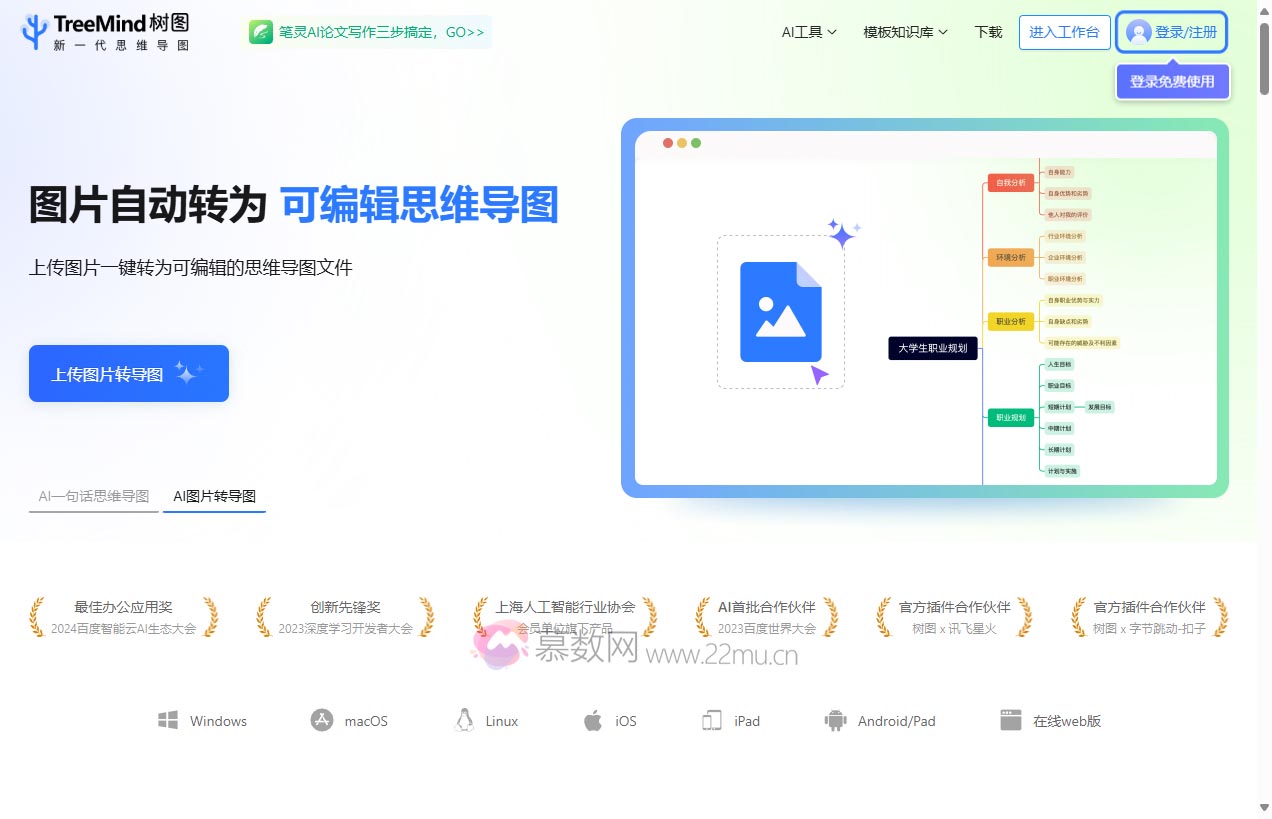
Task: Select the Android/Pad robot icon
Action: click(835, 719)
